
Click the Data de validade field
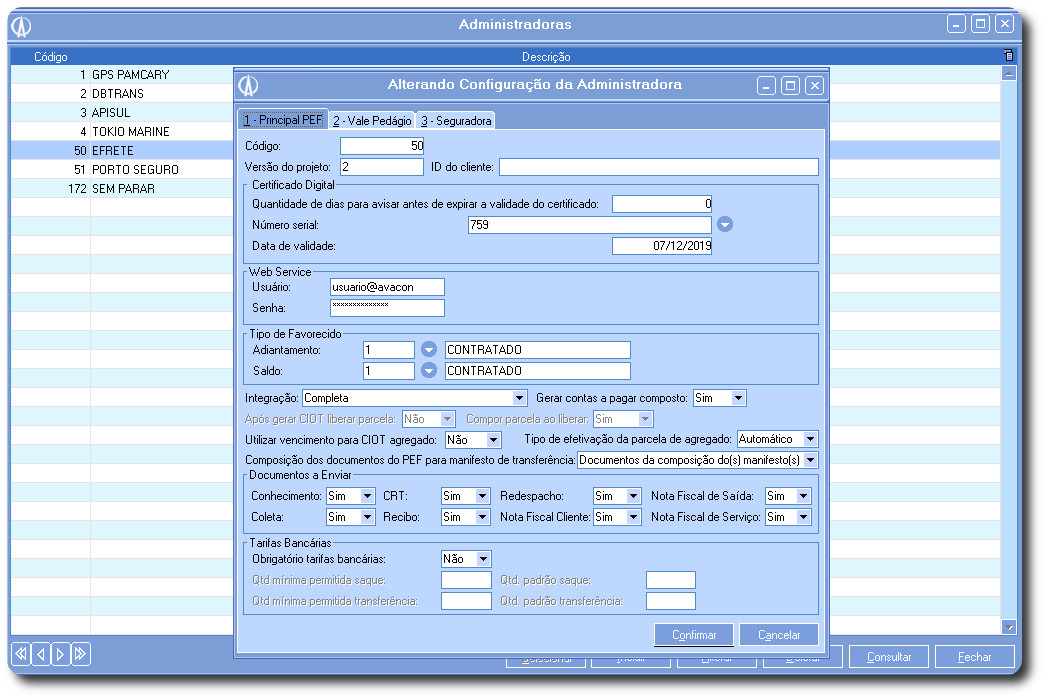tap(662, 246)
